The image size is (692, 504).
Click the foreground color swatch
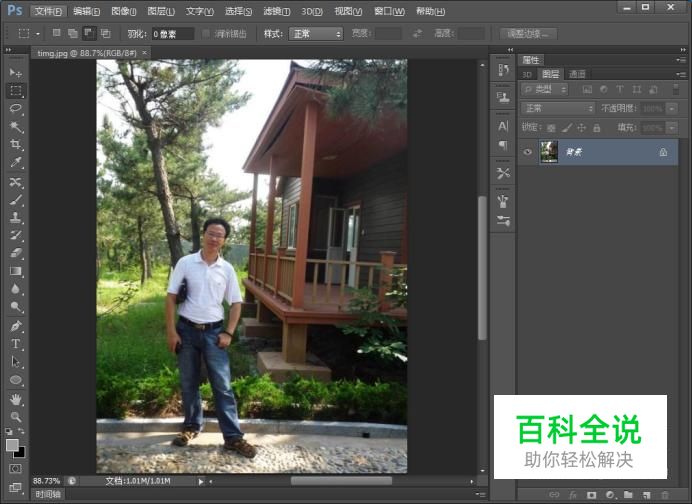point(12,445)
